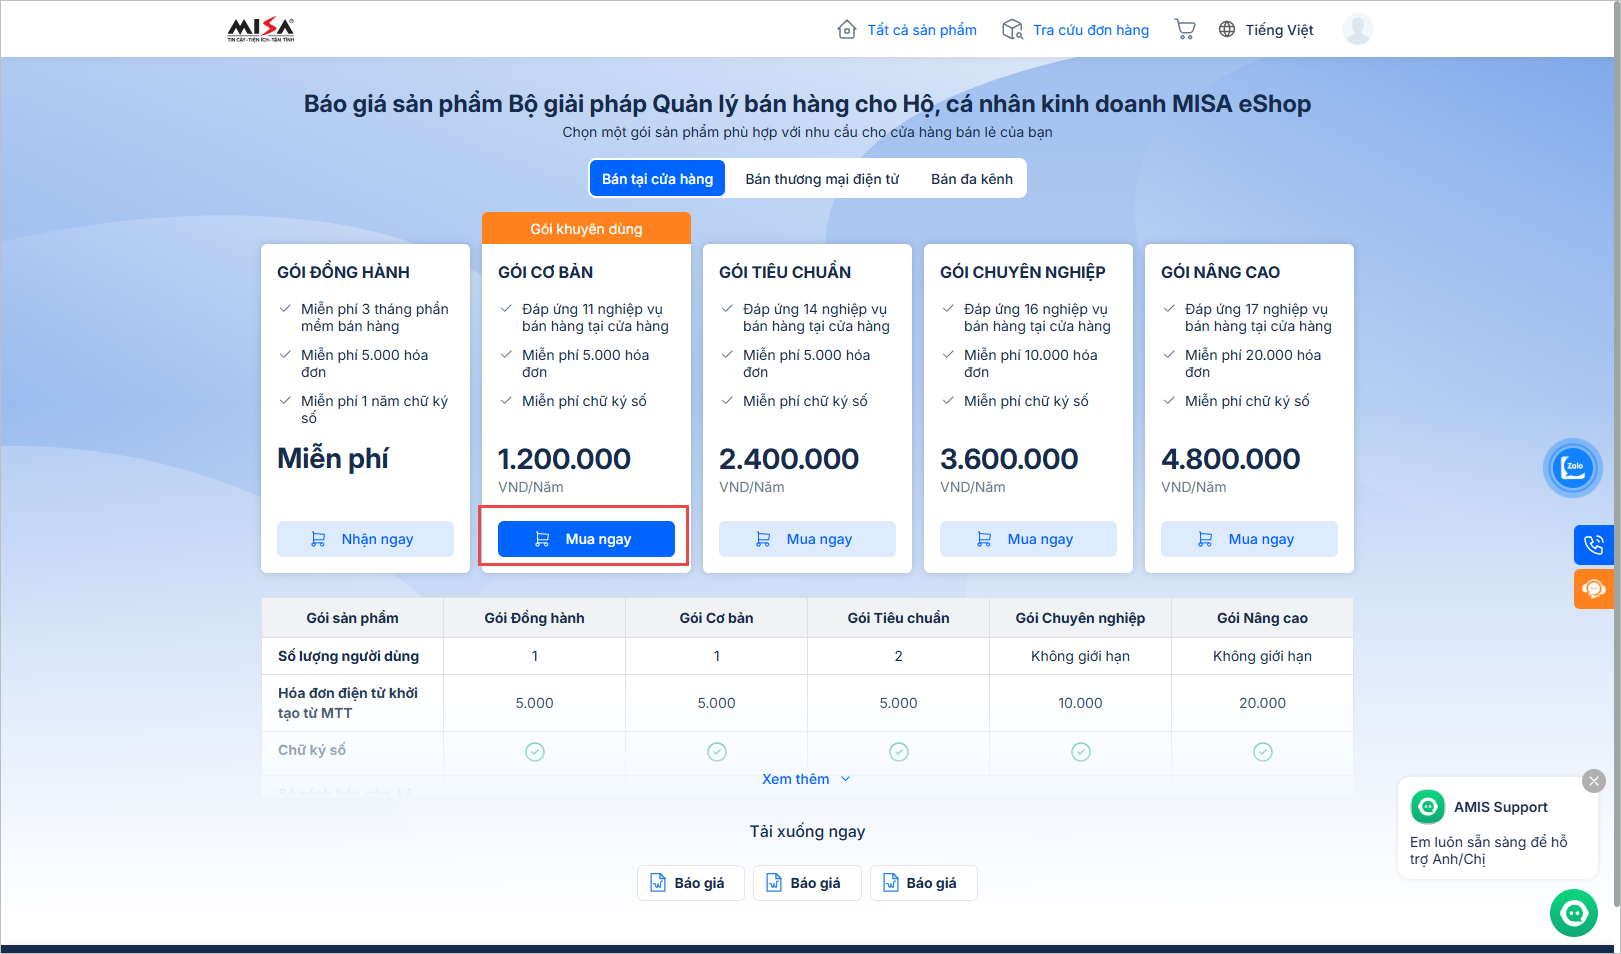The image size is (1621, 954).
Task: Click the 3.600.000 price
Action: tap(1009, 459)
